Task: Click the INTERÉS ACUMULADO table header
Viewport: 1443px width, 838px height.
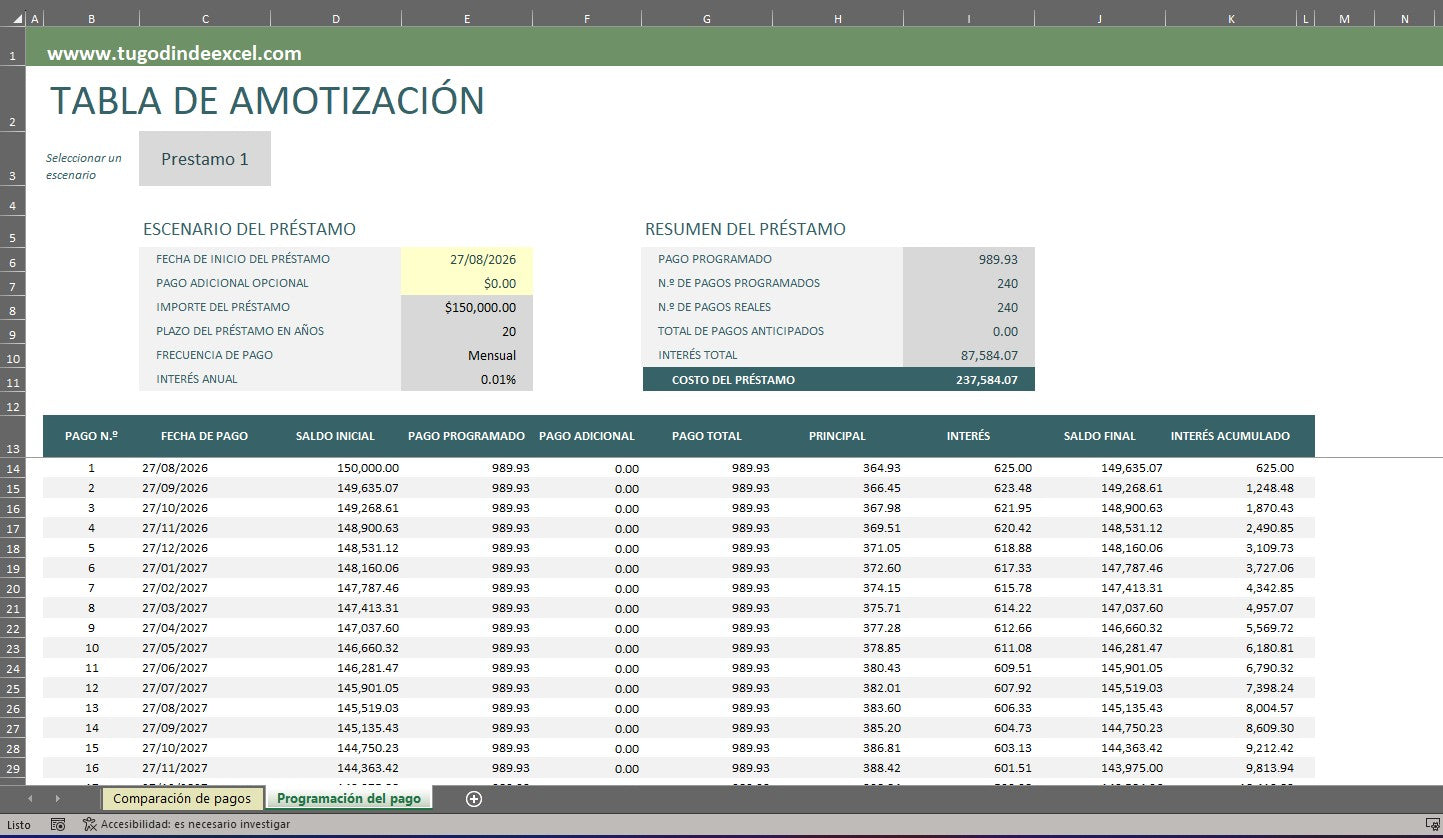Action: (1231, 436)
